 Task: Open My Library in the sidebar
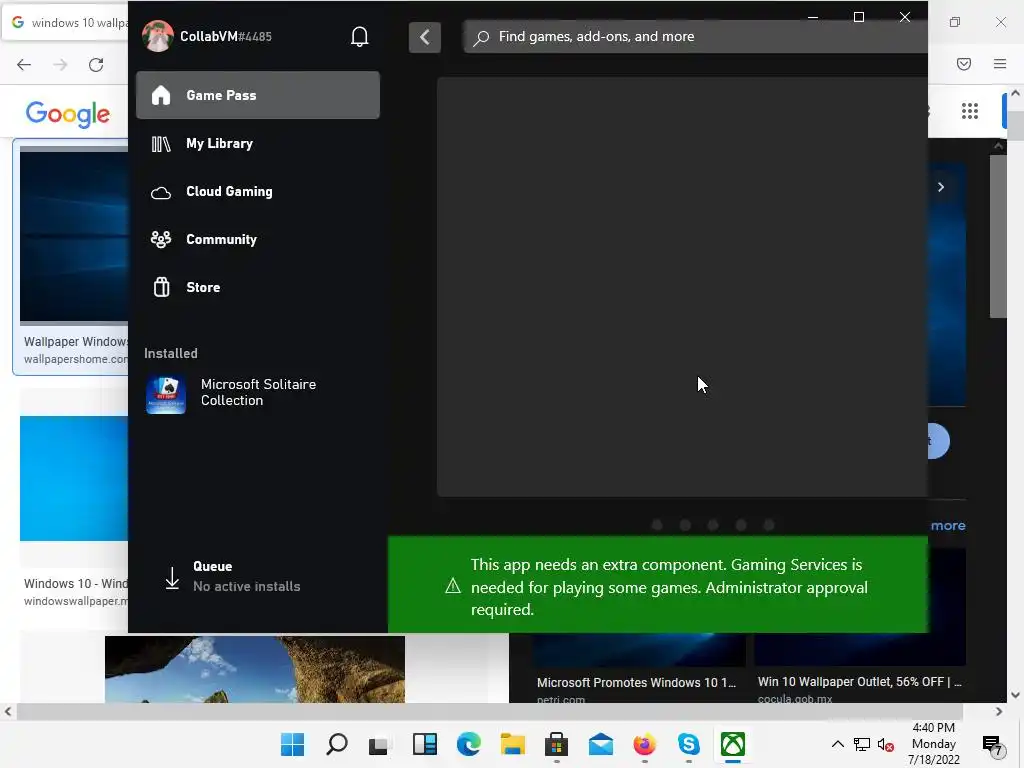point(258,144)
